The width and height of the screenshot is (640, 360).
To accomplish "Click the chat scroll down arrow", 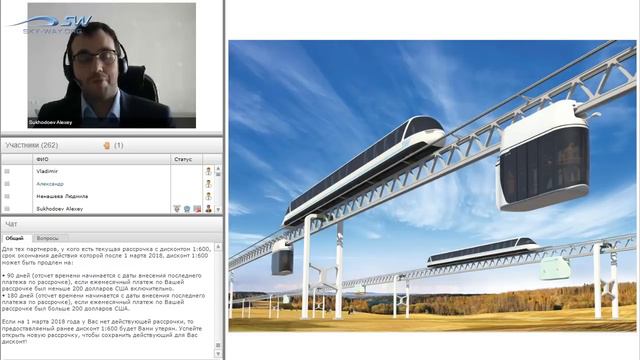I will pyautogui.click(x=218, y=353).
